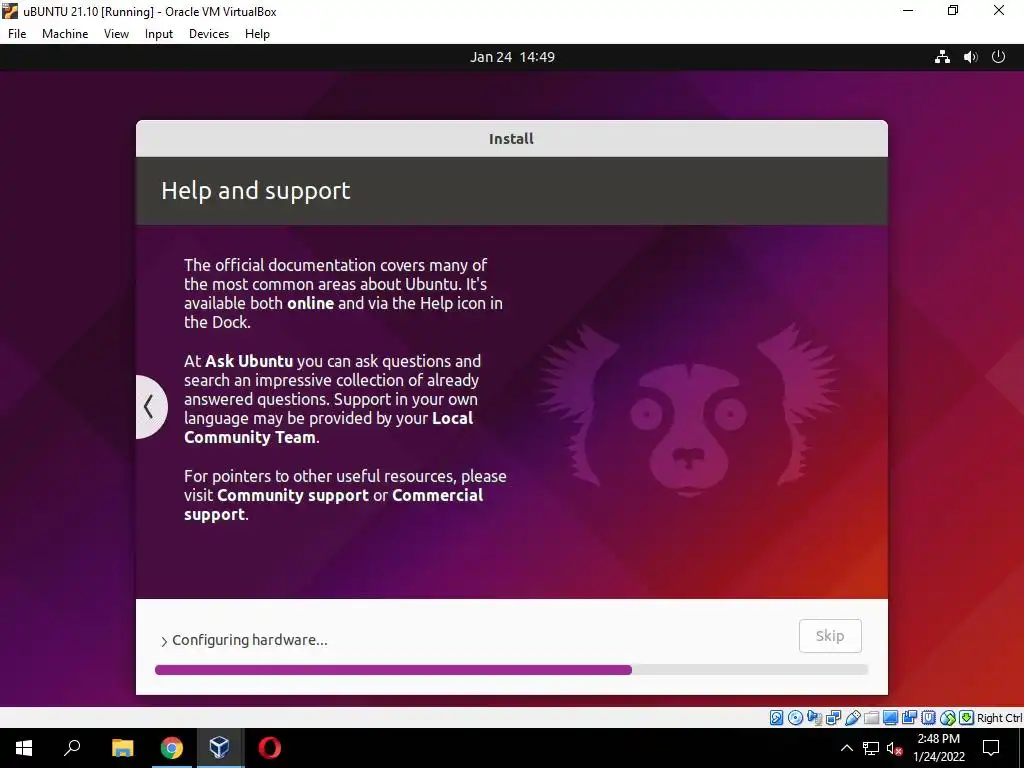Click the Windows tray network icon
This screenshot has height=768, width=1024.
(871, 748)
